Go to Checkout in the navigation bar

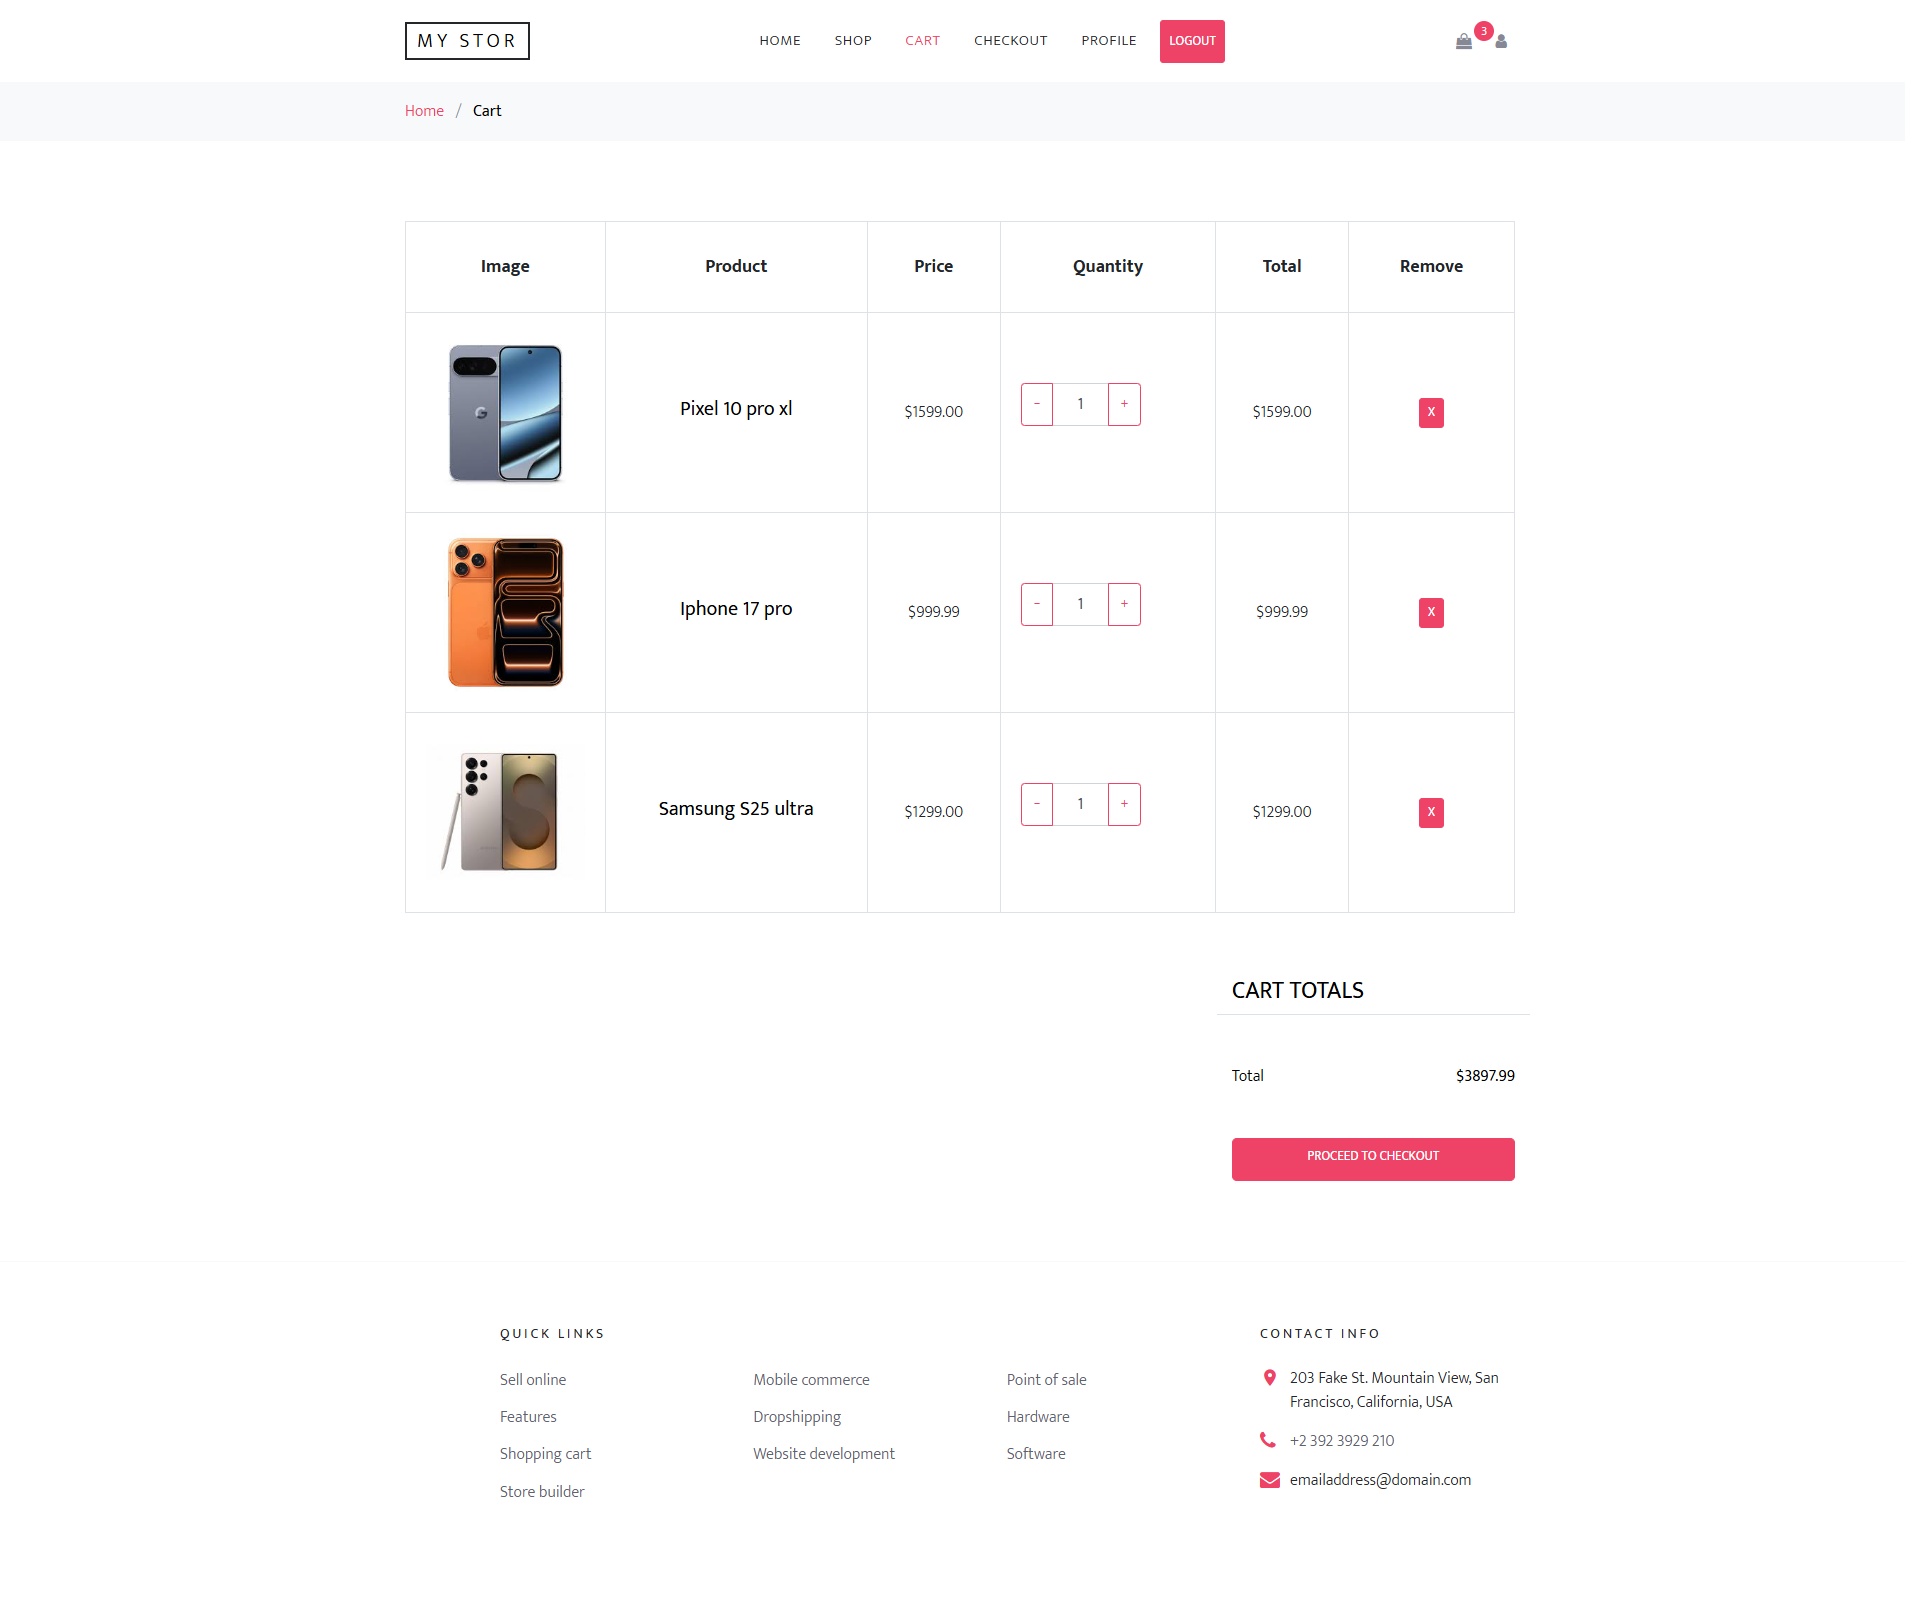[x=1010, y=41]
